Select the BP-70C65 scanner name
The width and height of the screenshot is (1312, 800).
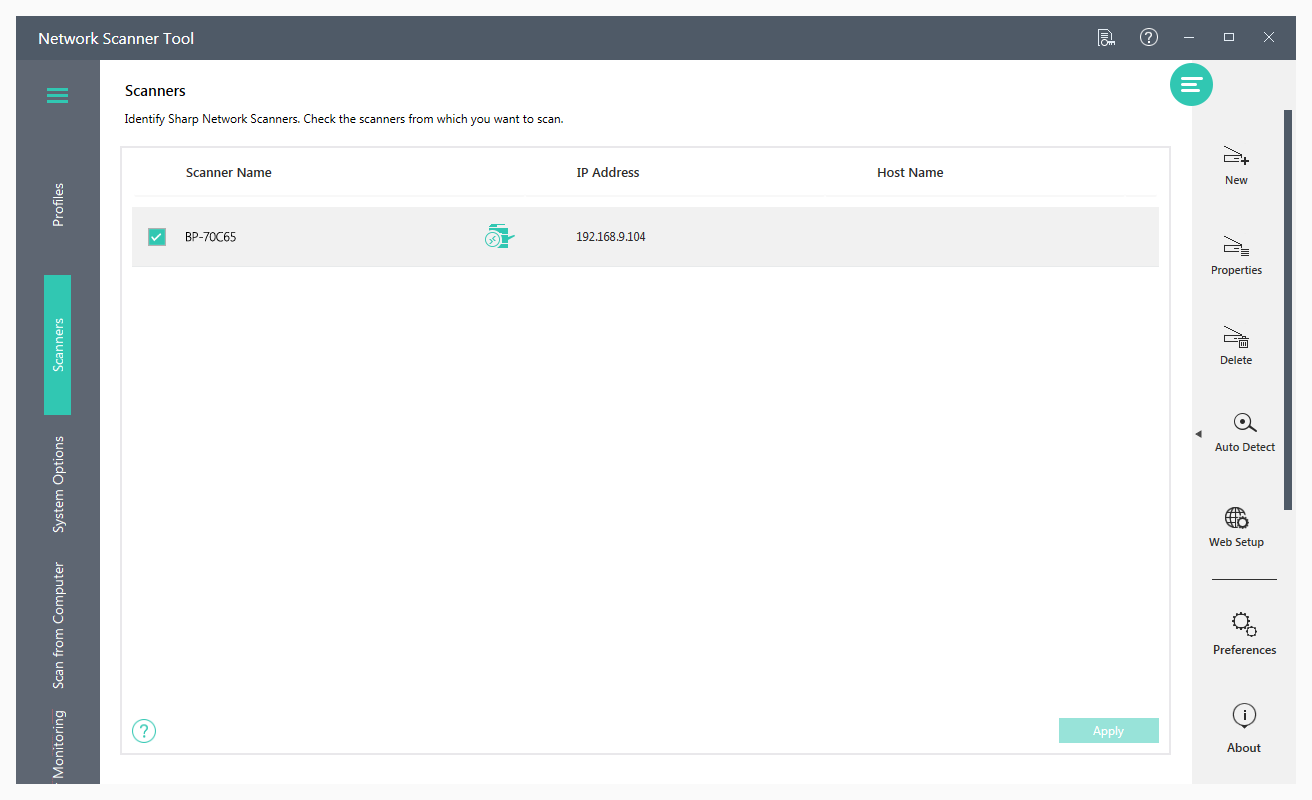211,237
